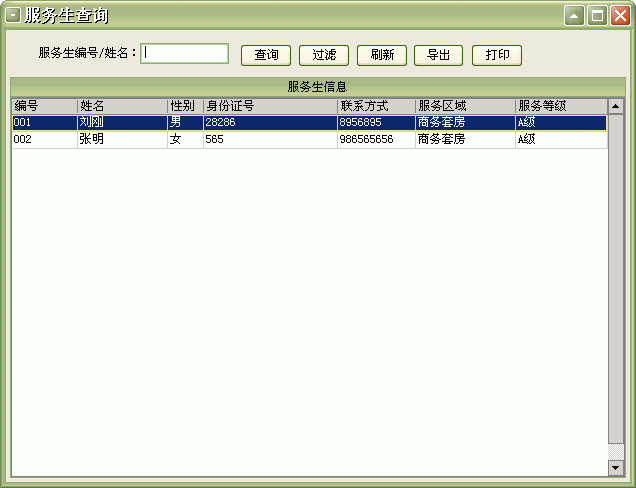Image resolution: width=636 pixels, height=488 pixels.
Task: Click the 导出 export button
Action: click(x=438, y=55)
